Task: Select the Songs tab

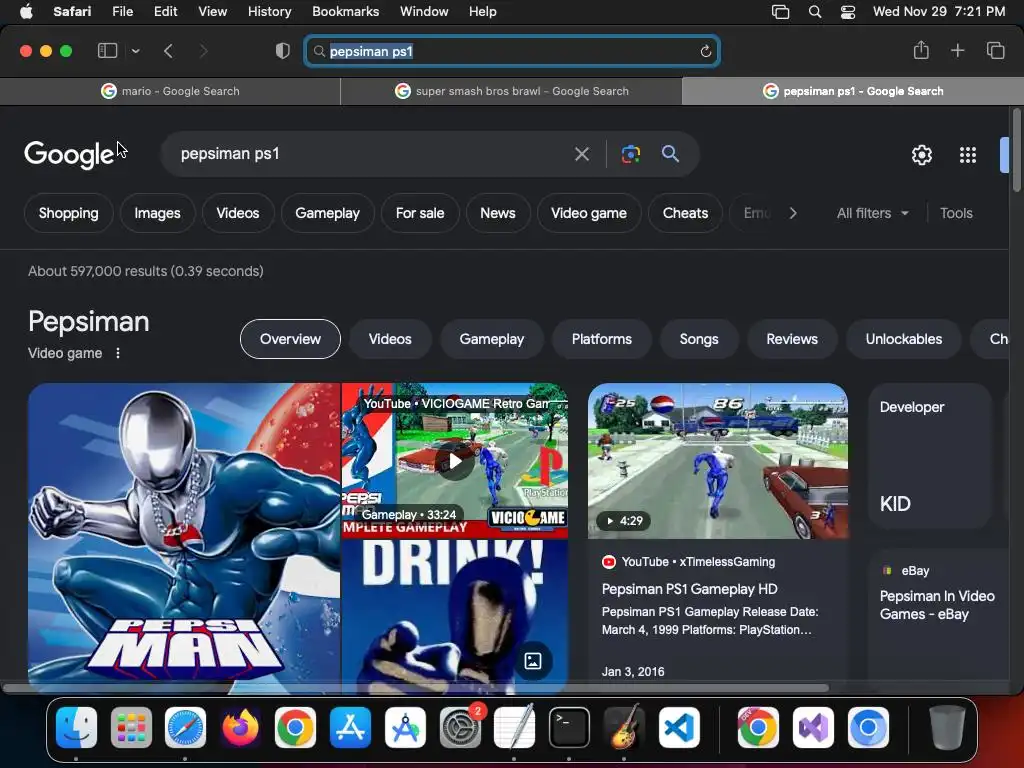Action: pos(699,339)
